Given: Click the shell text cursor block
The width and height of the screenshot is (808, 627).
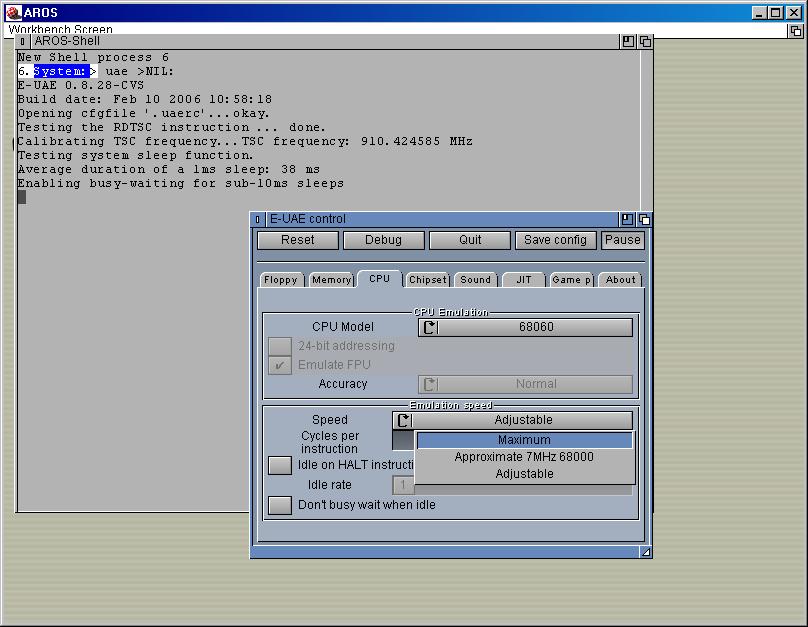Looking at the screenshot, I should point(22,197).
